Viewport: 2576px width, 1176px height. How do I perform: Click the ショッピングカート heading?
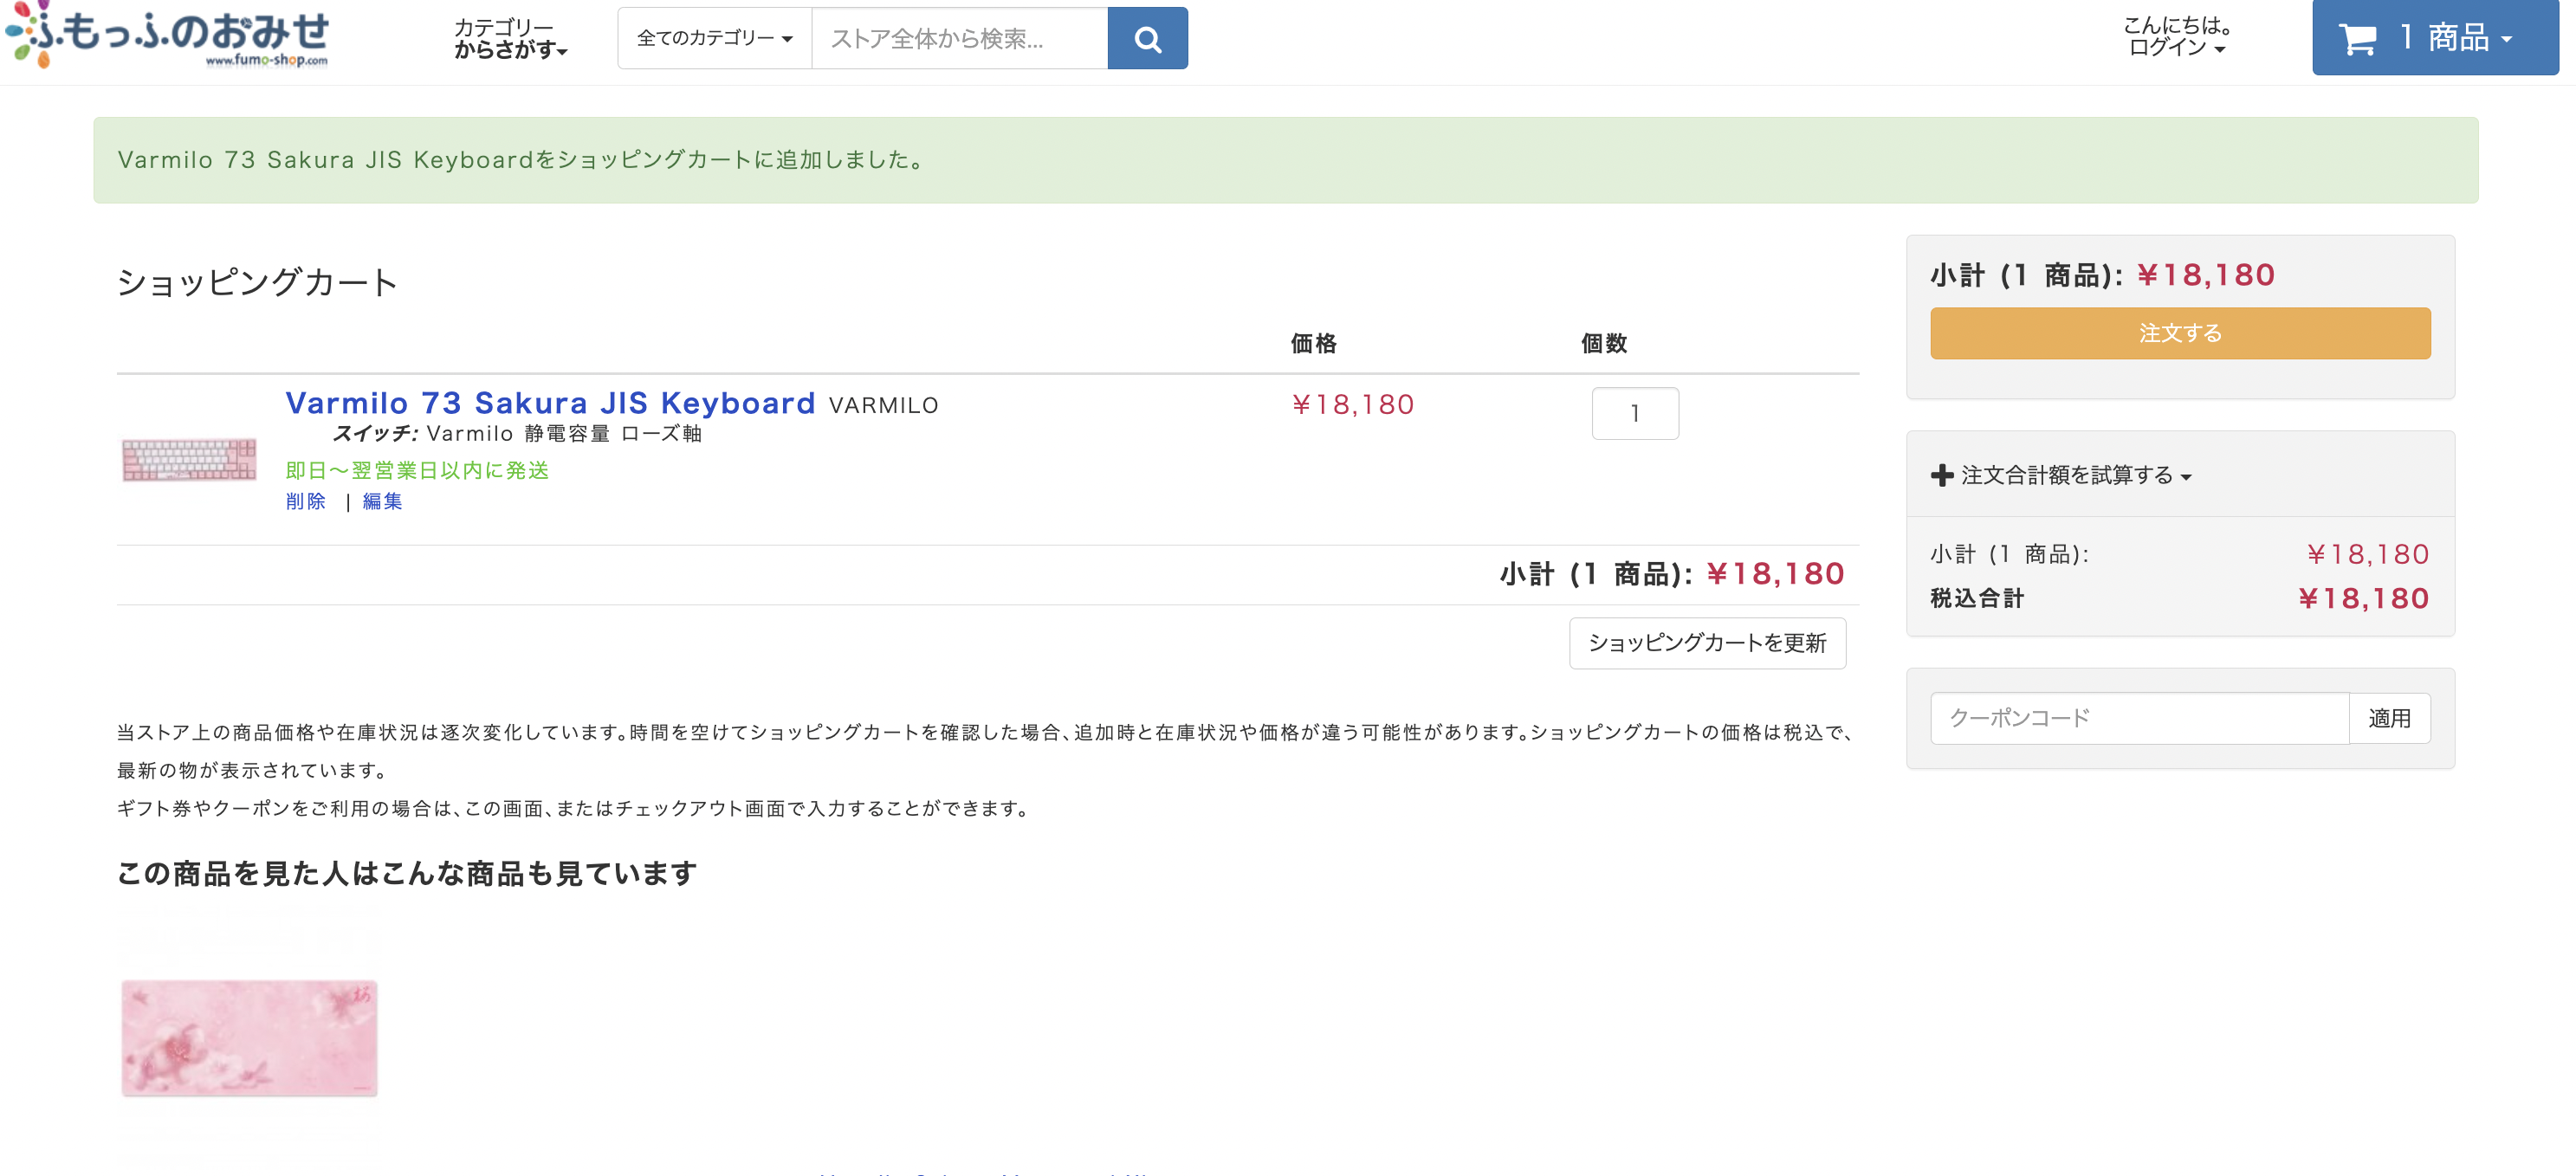click(x=257, y=282)
